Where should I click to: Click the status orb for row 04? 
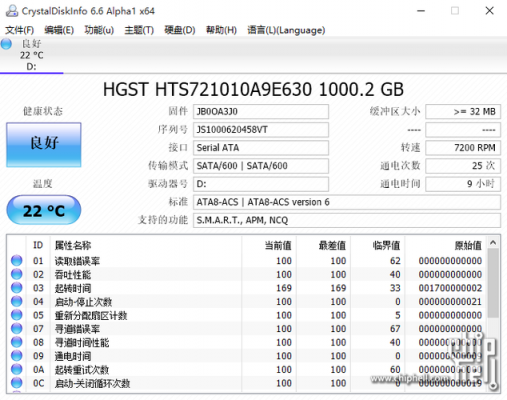coord(16,301)
